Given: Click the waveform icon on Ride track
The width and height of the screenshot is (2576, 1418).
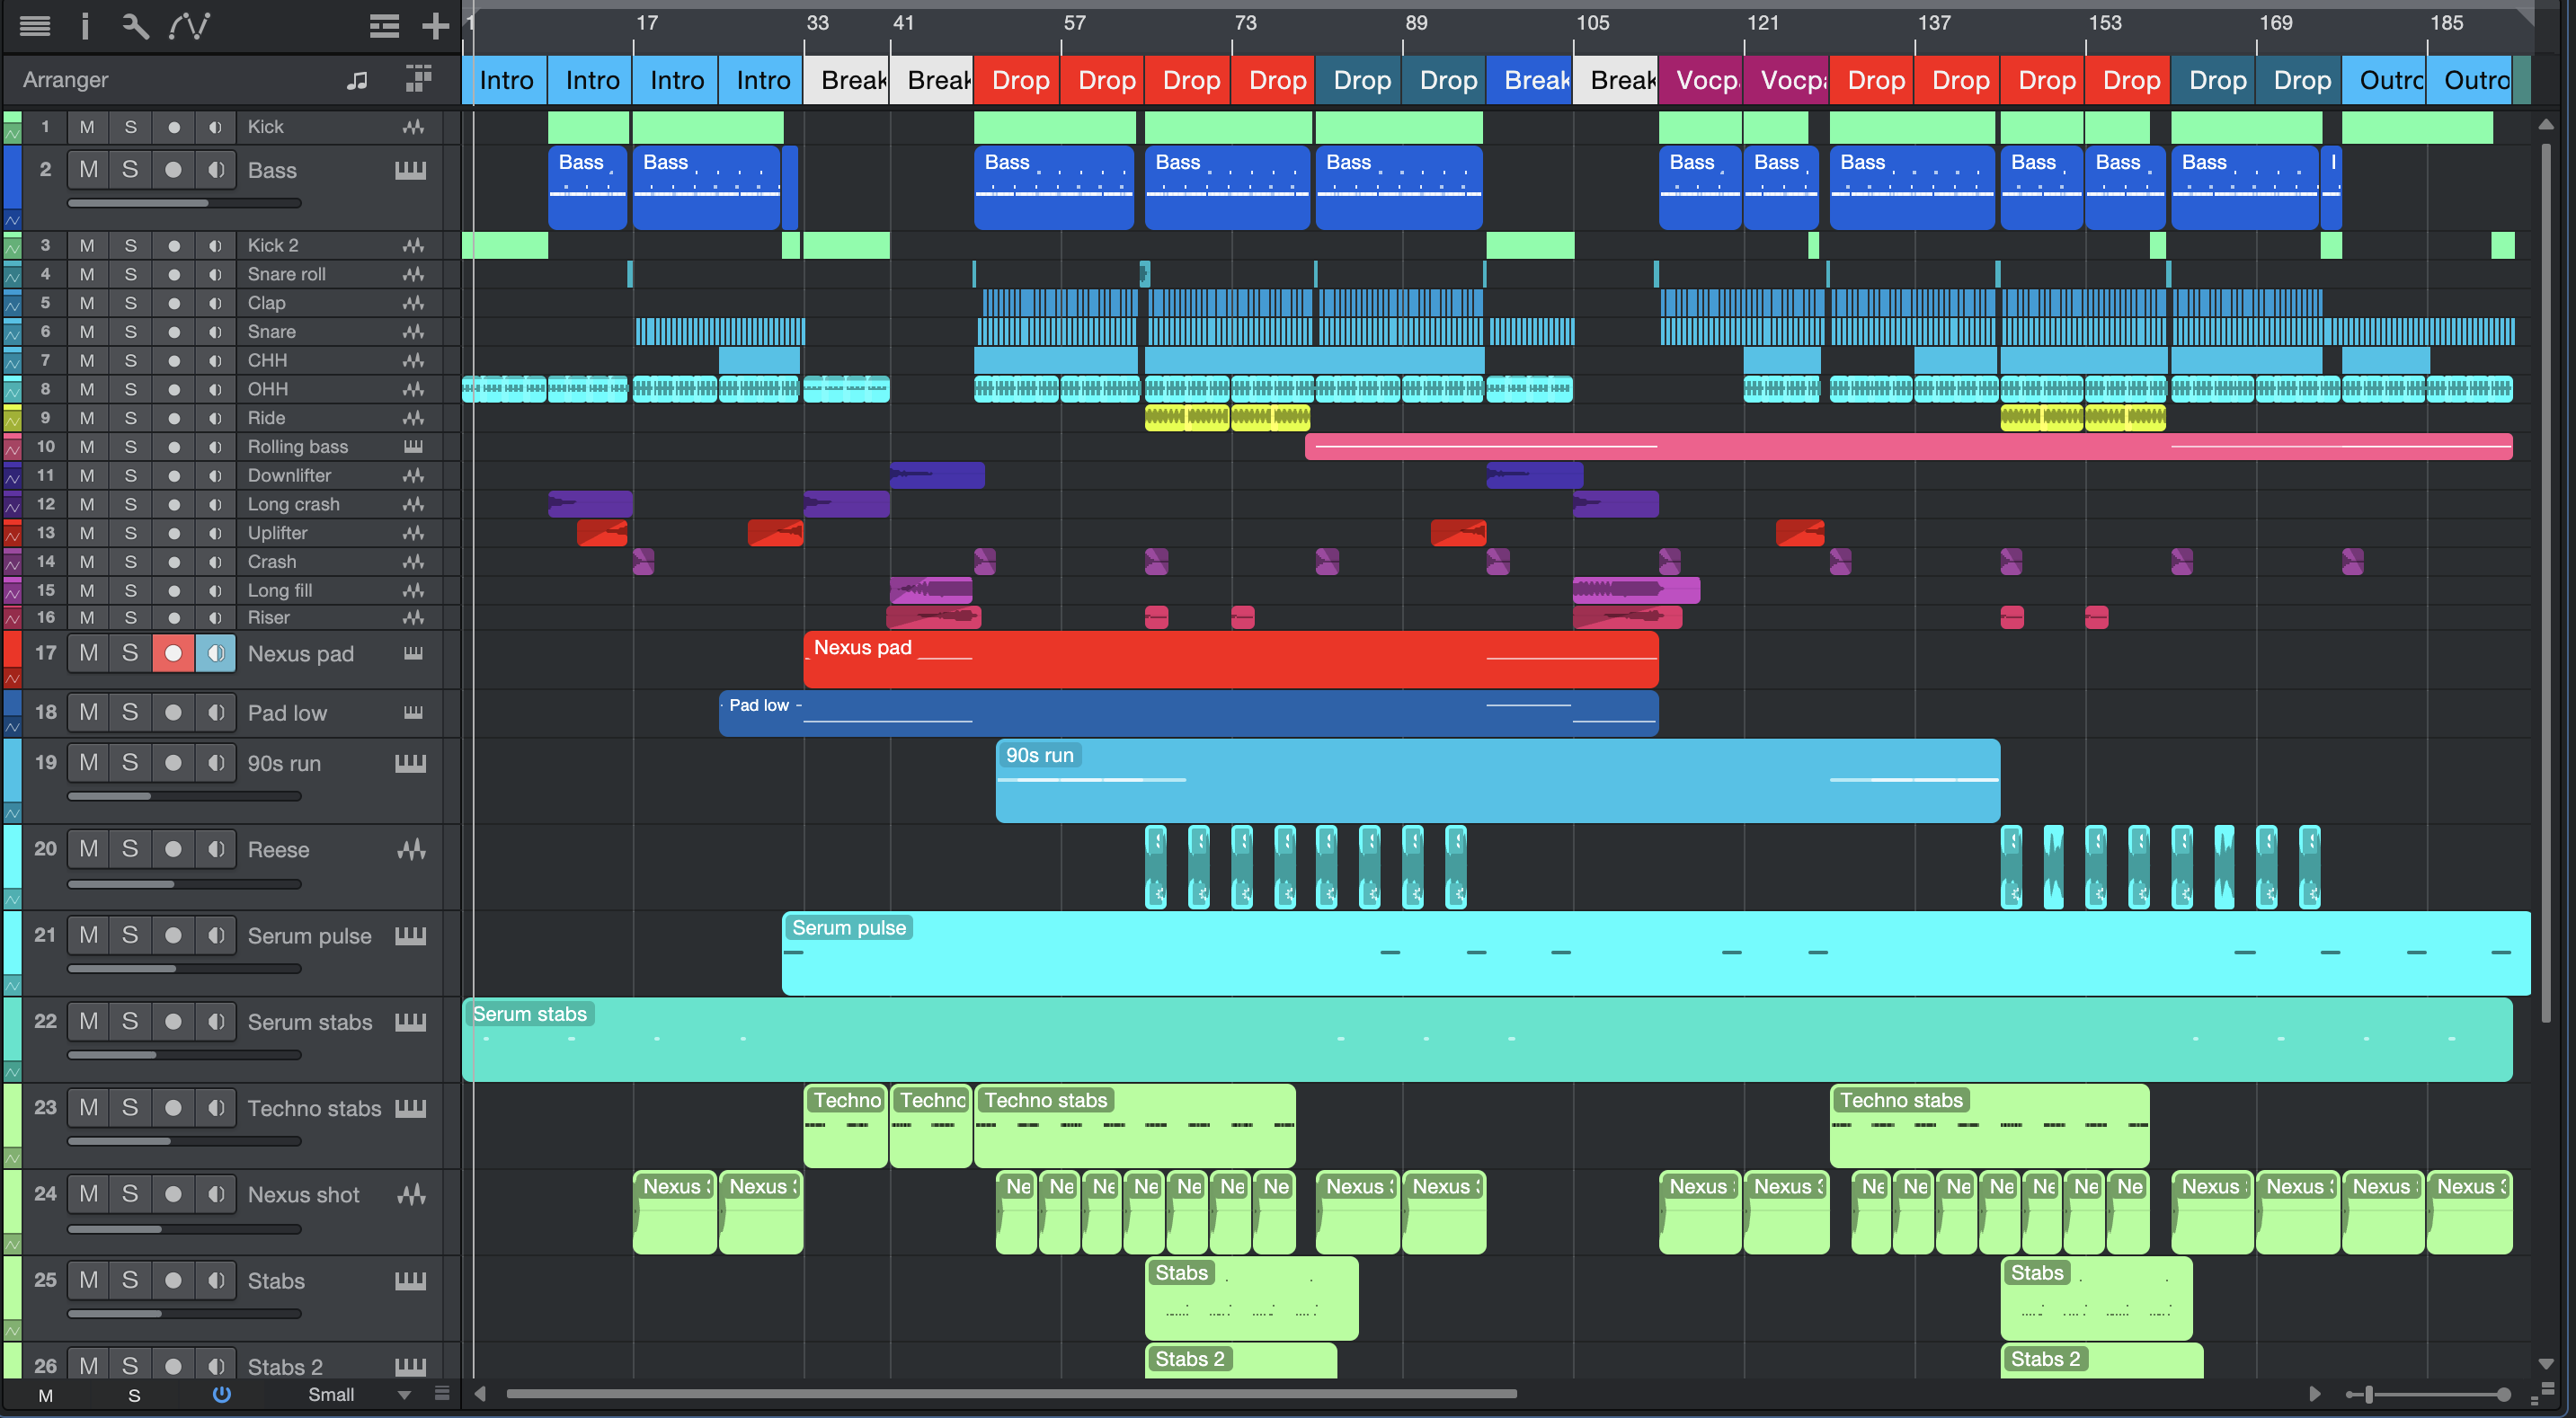Looking at the screenshot, I should point(413,418).
